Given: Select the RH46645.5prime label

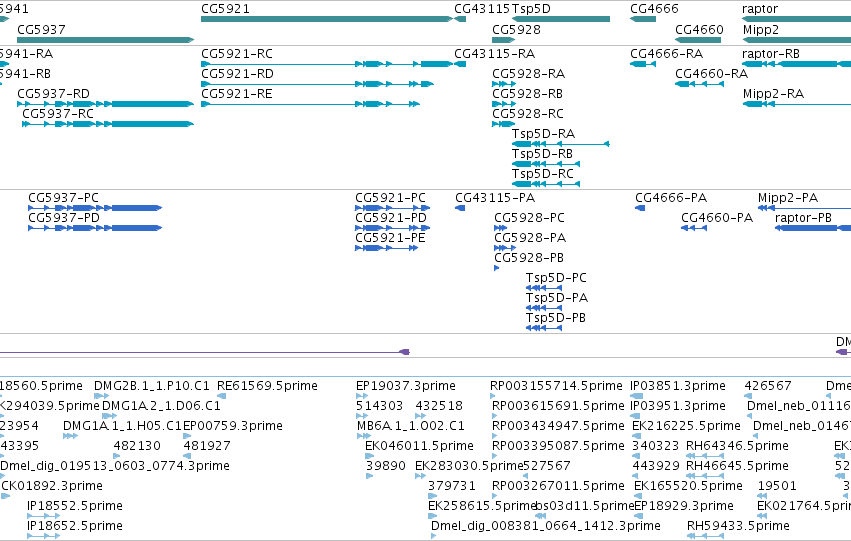Looking at the screenshot, I should [x=737, y=466].
